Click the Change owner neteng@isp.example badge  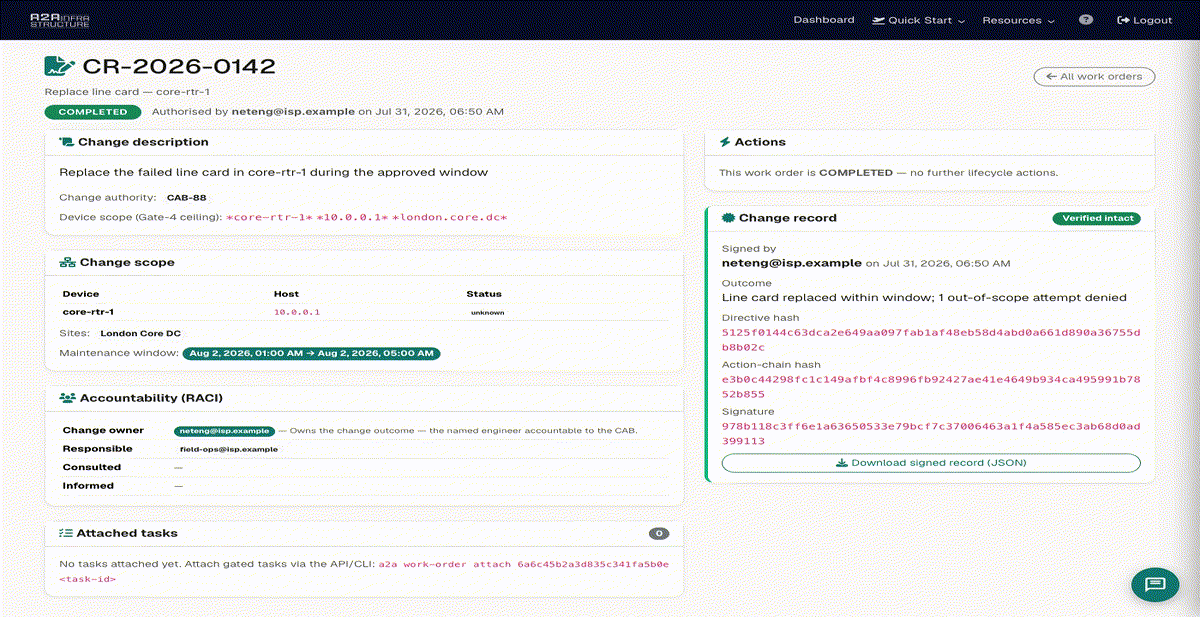tap(224, 431)
